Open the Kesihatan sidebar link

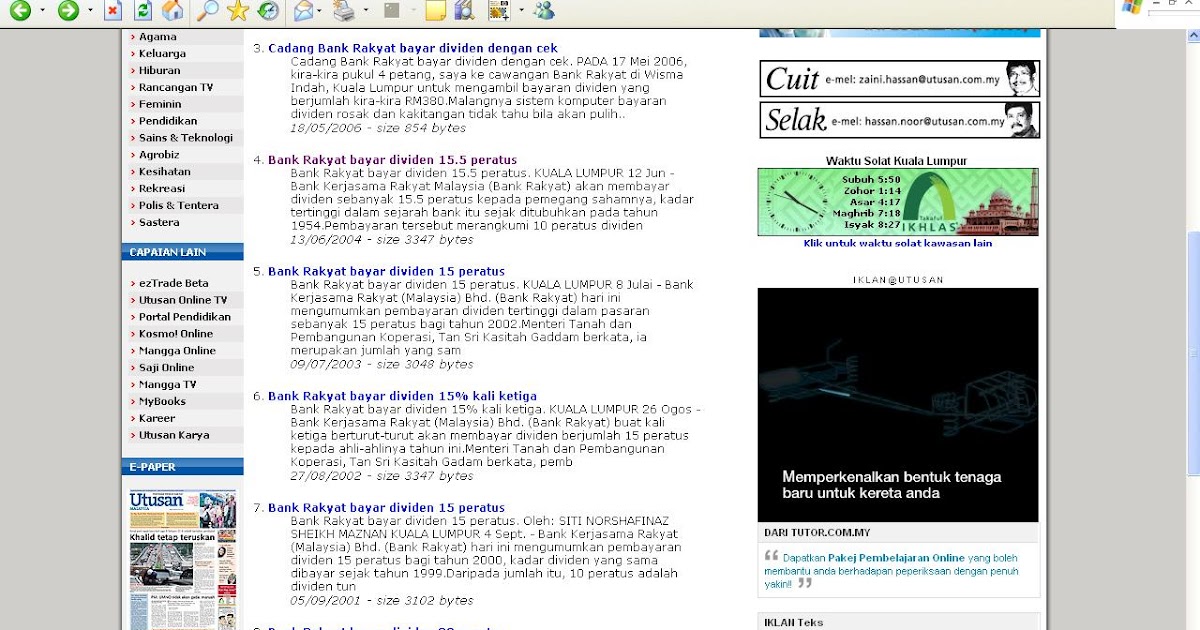[165, 172]
